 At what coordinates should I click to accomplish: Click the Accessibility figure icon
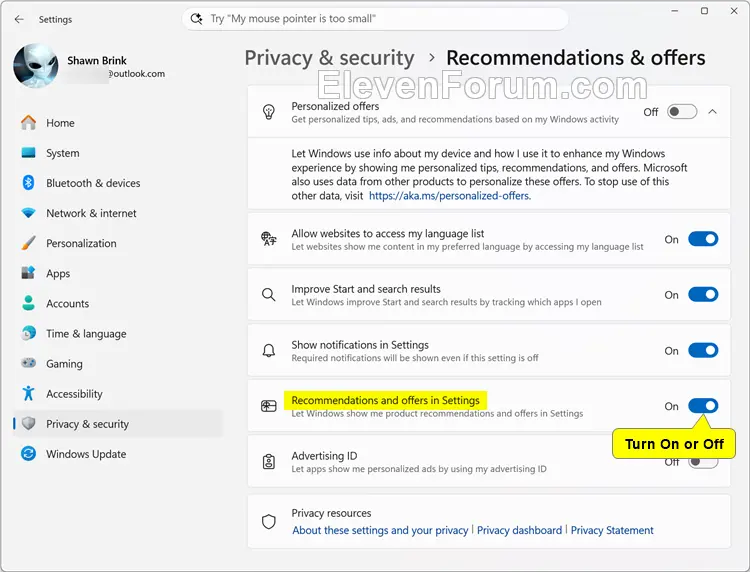tap(29, 393)
